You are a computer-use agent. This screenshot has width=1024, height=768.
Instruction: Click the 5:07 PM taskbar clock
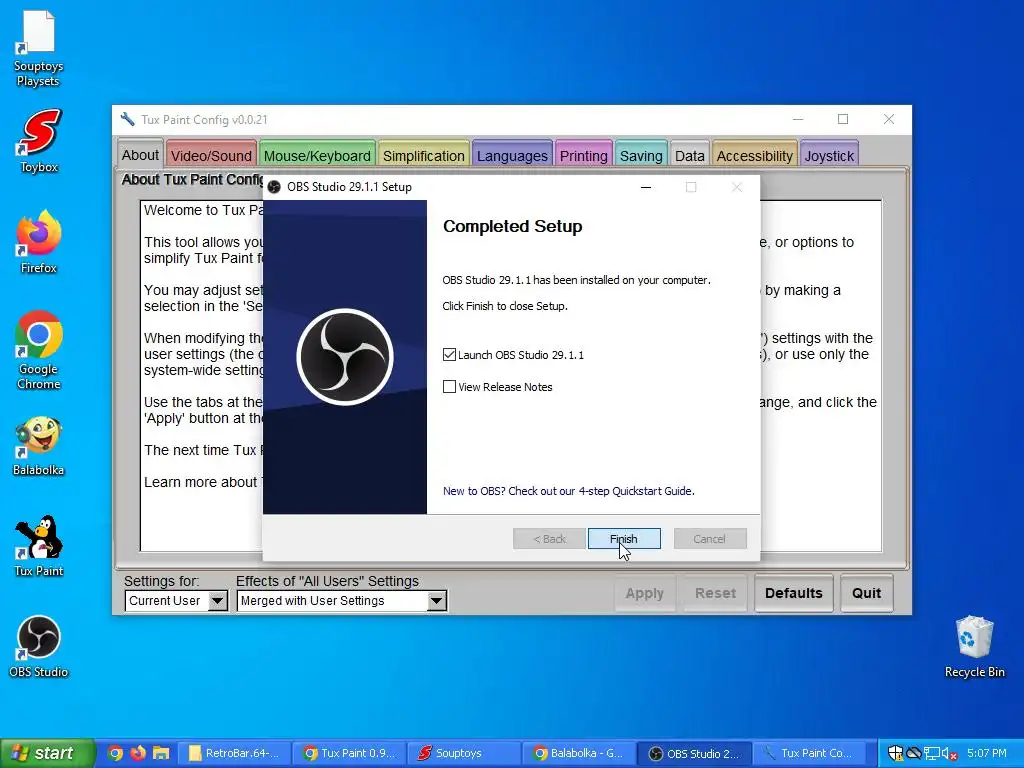coord(987,753)
